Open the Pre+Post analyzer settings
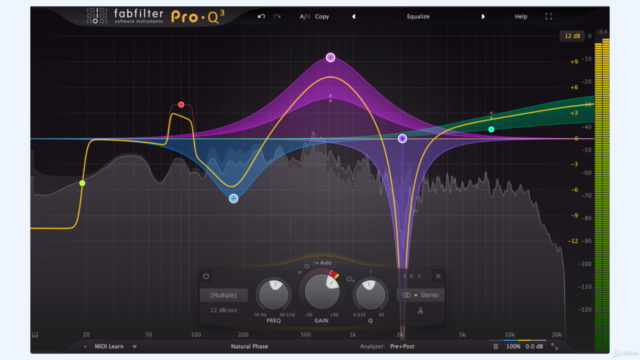This screenshot has width=640, height=360. click(402, 347)
